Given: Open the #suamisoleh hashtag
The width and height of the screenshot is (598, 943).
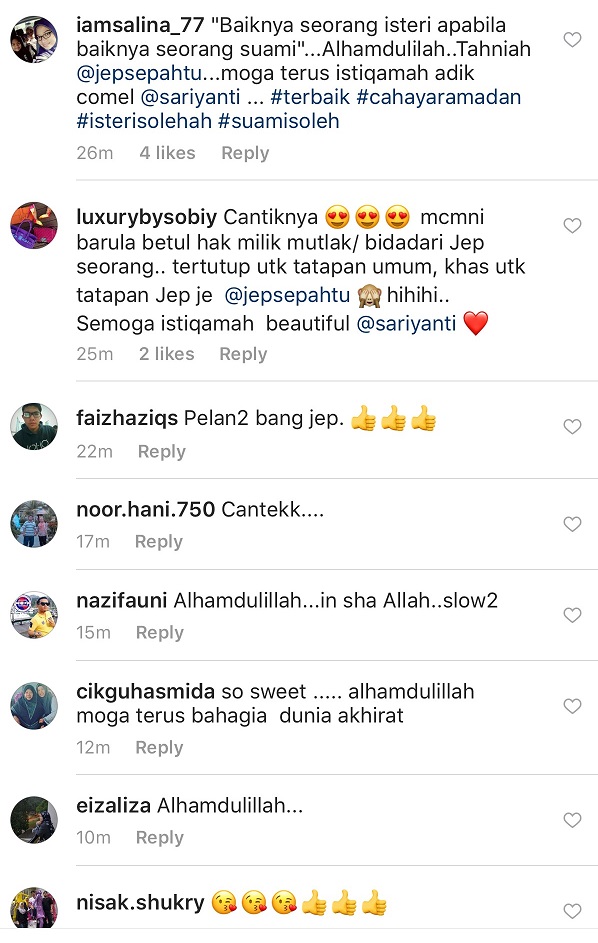Looking at the screenshot, I should pyautogui.click(x=279, y=121).
